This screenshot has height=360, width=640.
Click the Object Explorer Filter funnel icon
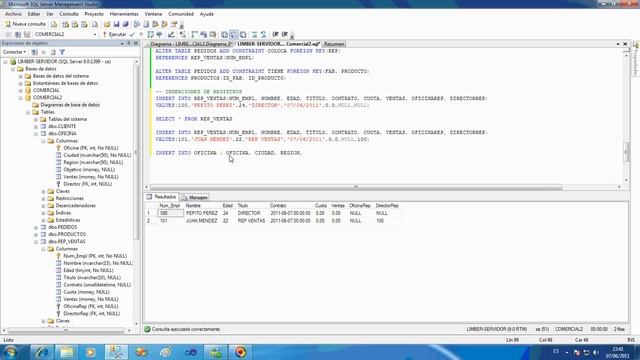pos(62,52)
